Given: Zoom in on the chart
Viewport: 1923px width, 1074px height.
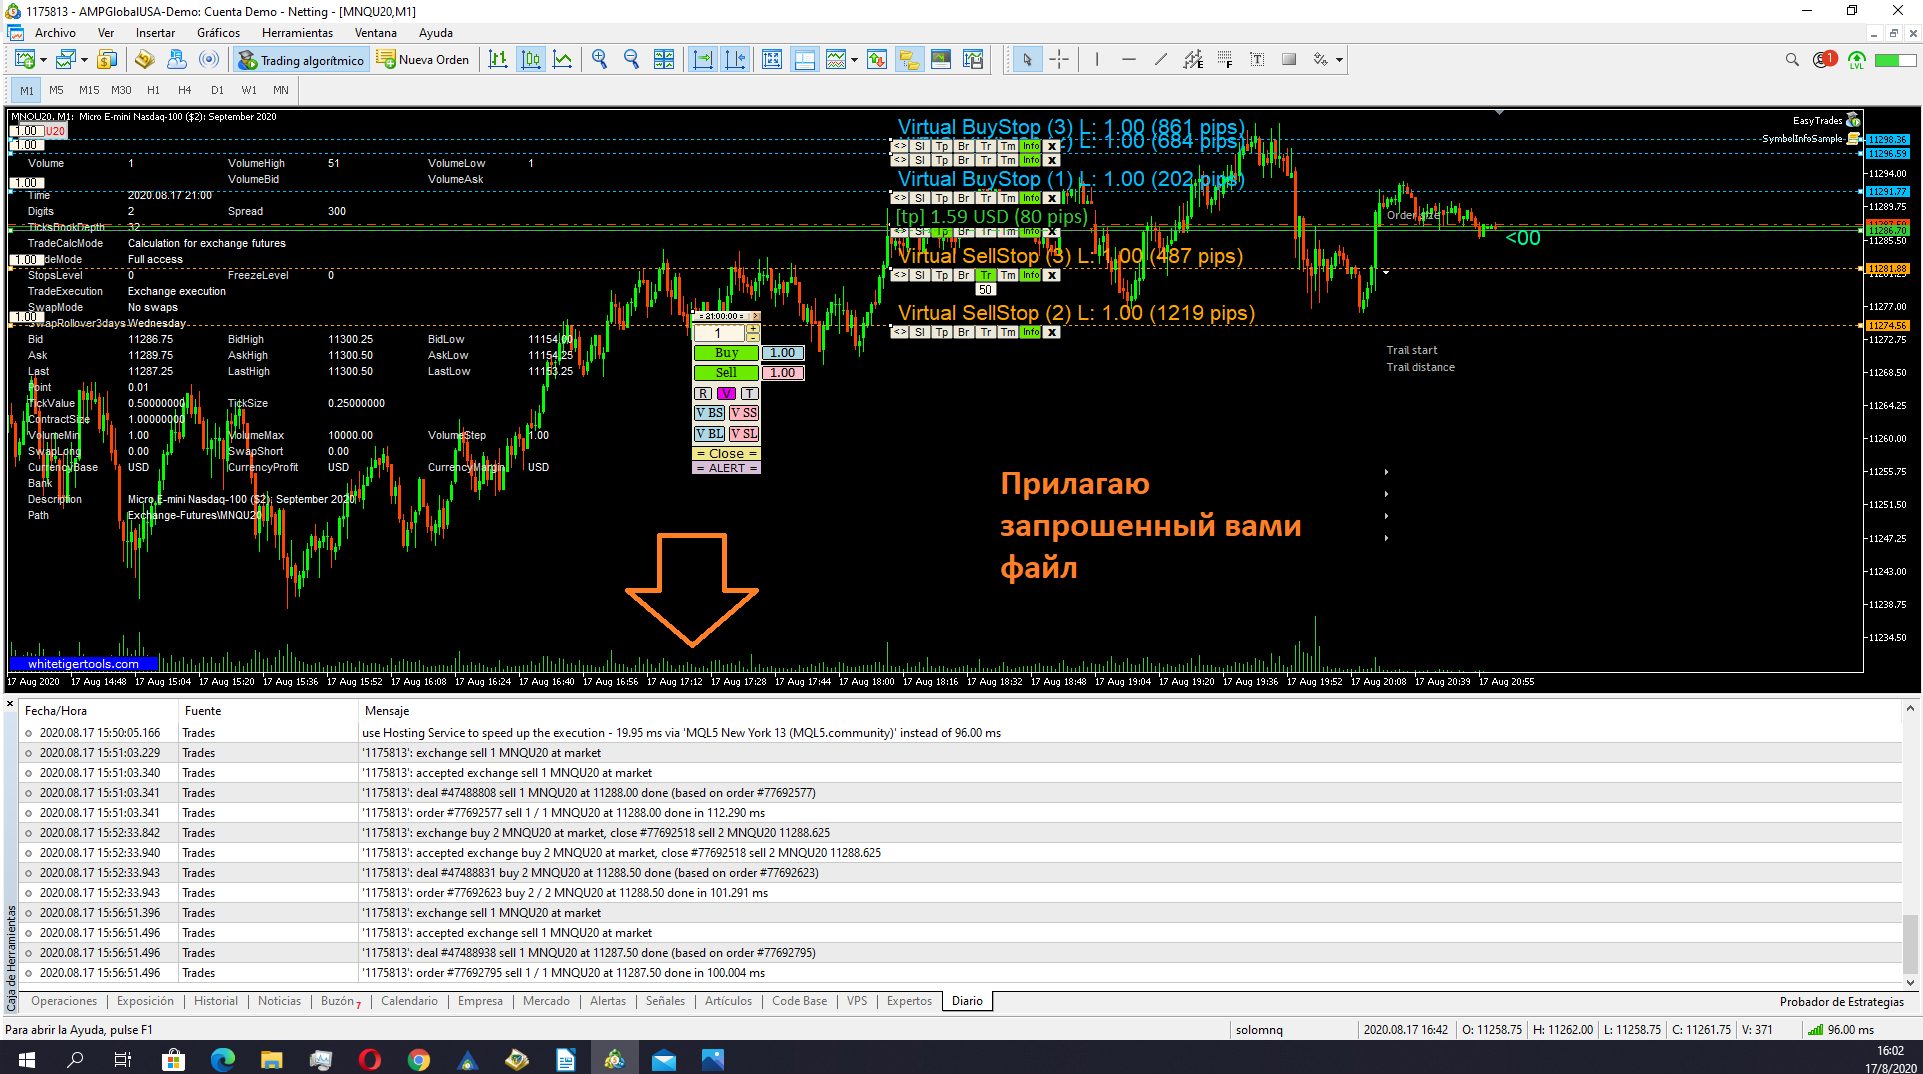Looking at the screenshot, I should pyautogui.click(x=599, y=60).
